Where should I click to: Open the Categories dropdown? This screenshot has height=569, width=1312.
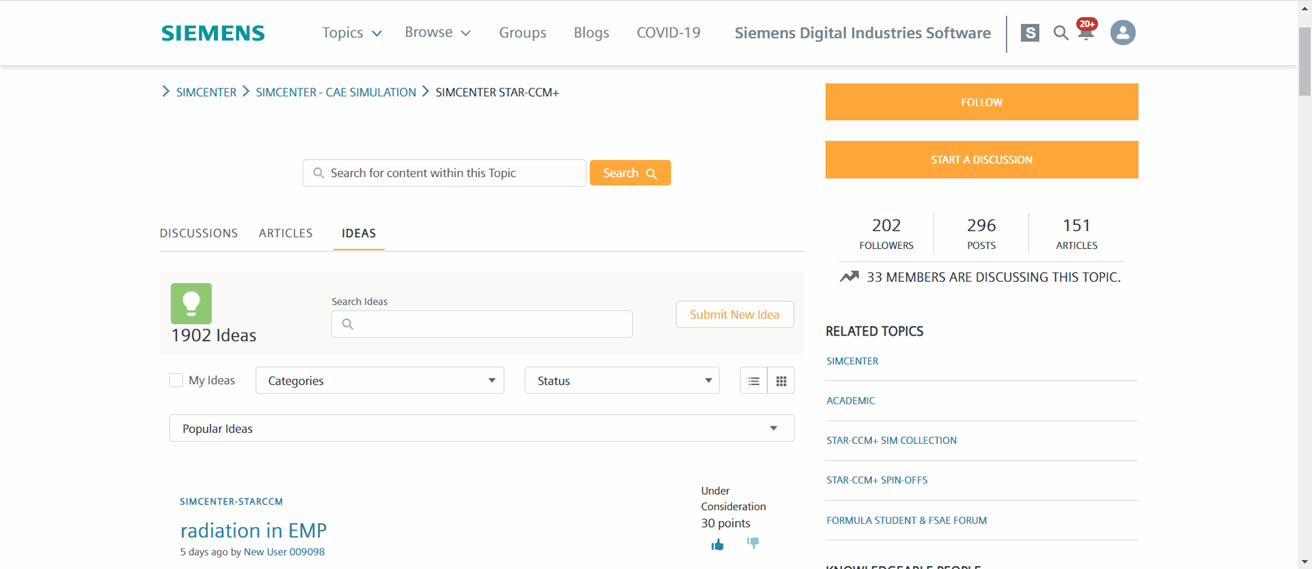click(x=380, y=381)
